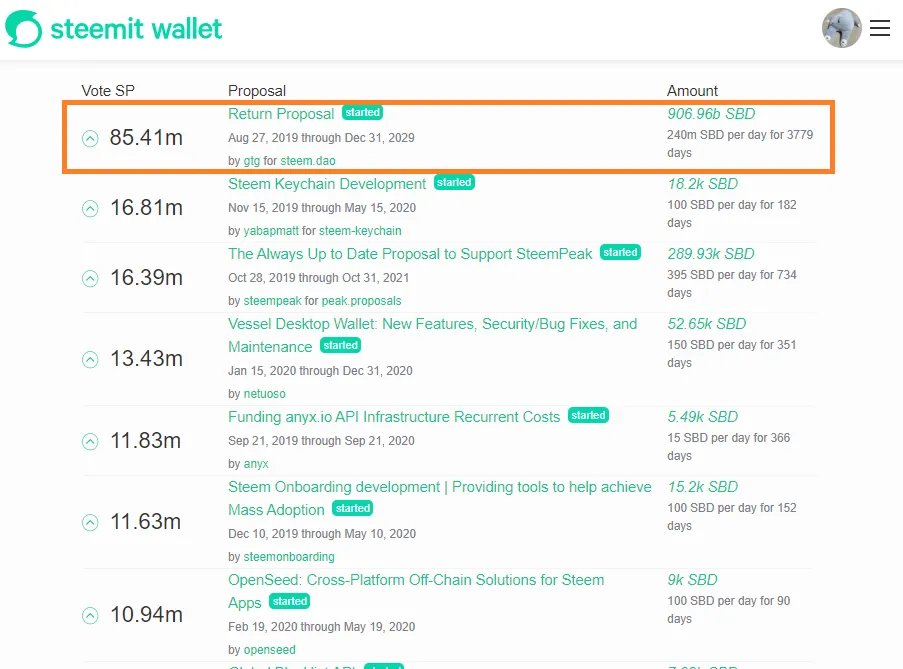
Task: Click the Proposal column header
Action: point(257,91)
